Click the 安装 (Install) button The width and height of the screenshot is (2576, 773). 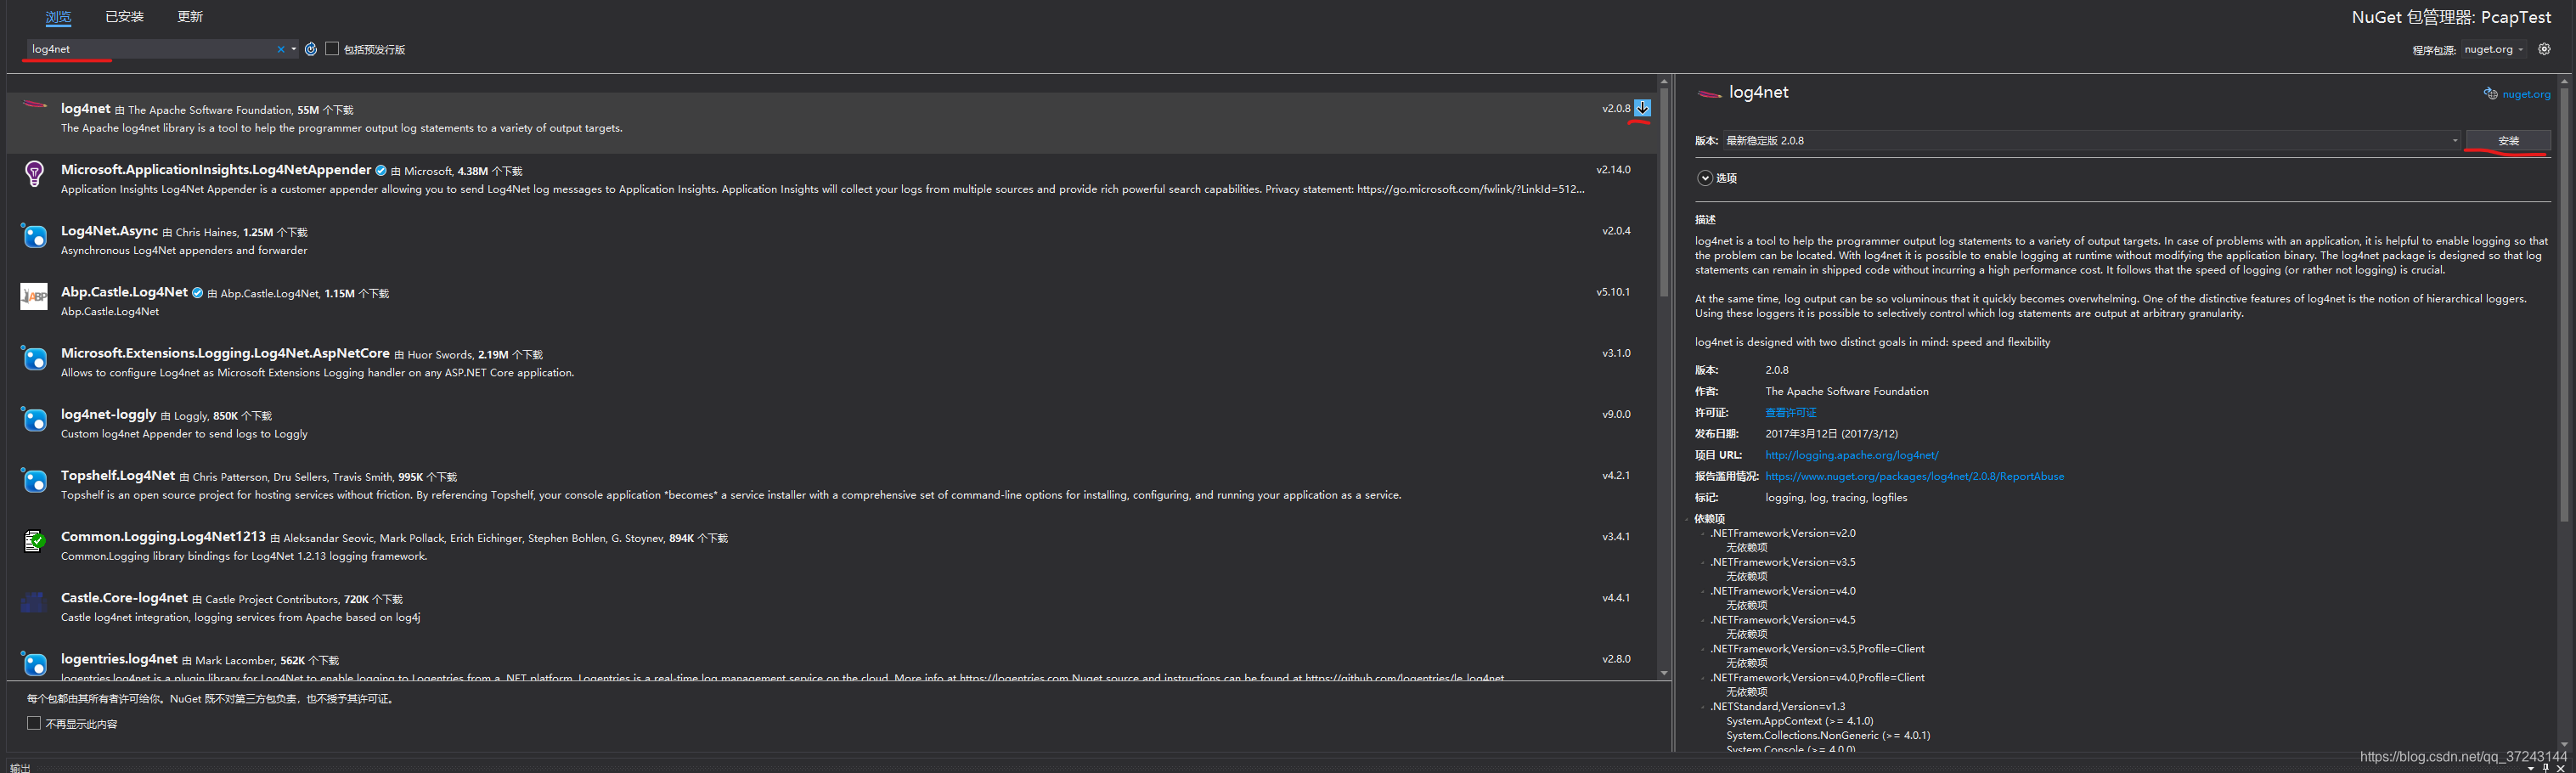pyautogui.click(x=2508, y=141)
